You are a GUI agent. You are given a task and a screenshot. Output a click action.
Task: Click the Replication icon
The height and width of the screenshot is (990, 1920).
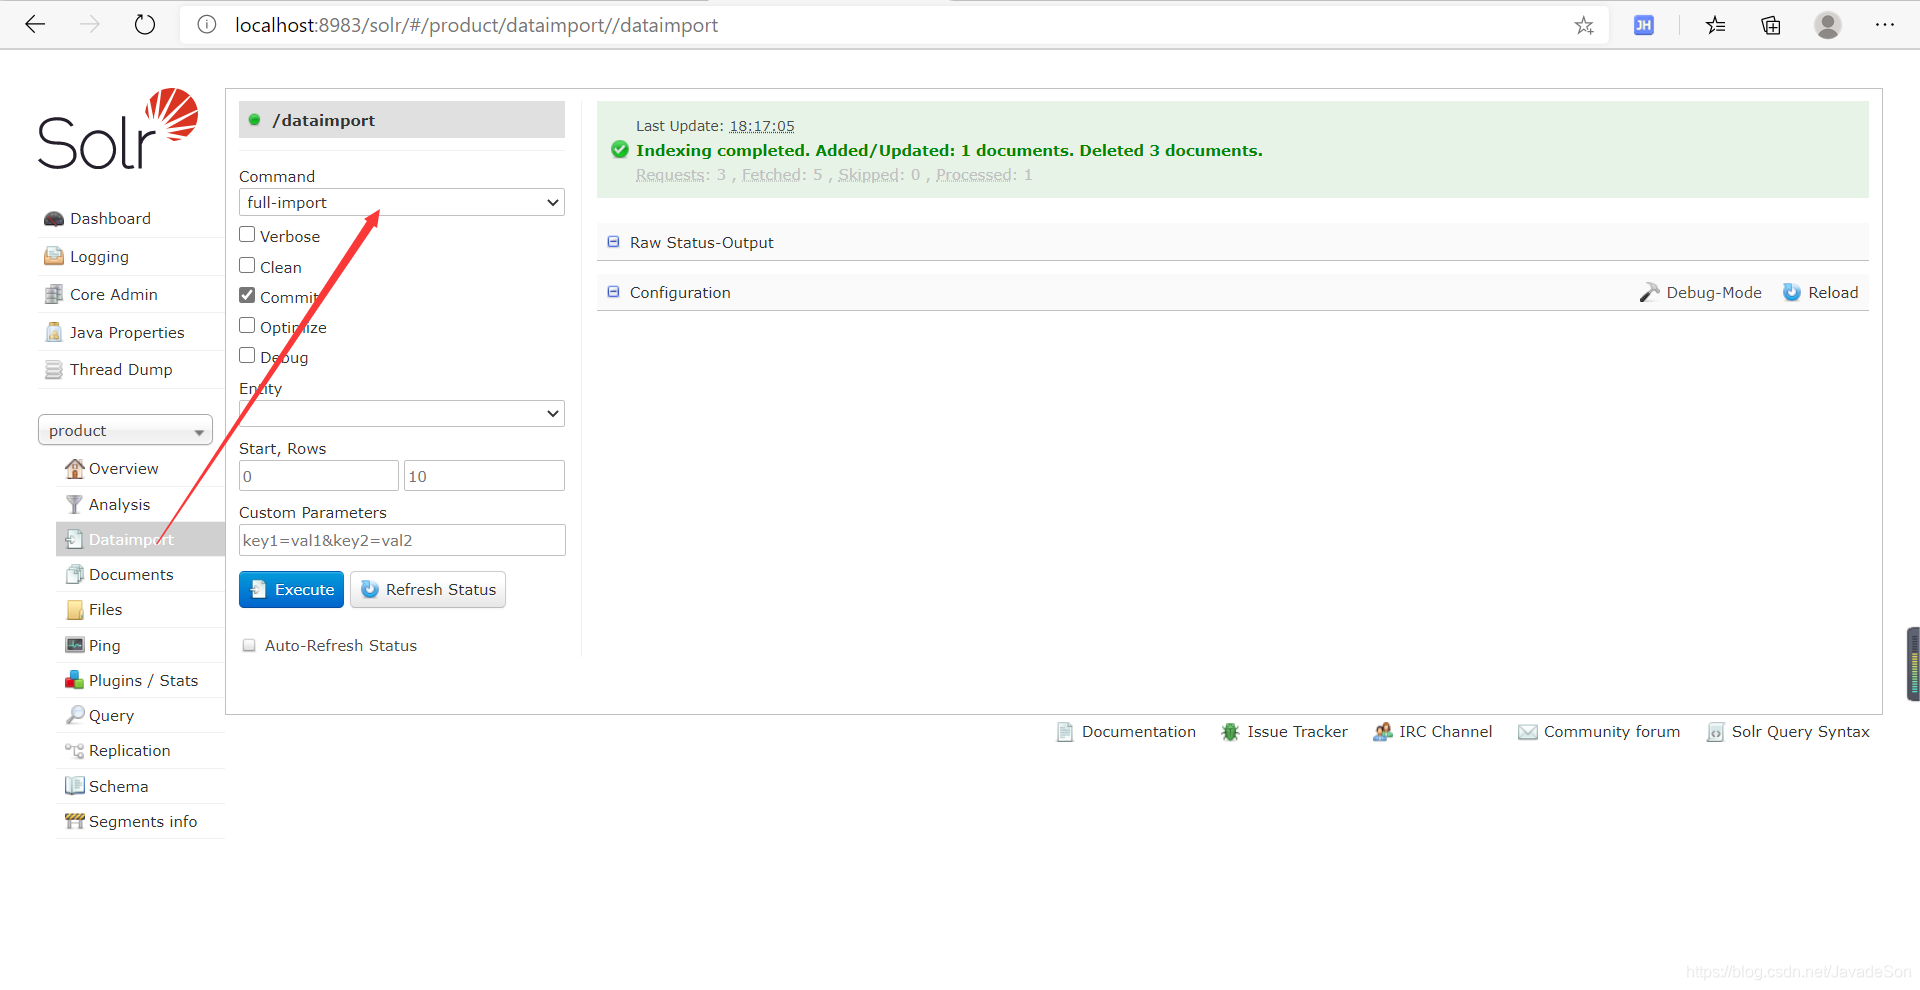click(x=75, y=750)
